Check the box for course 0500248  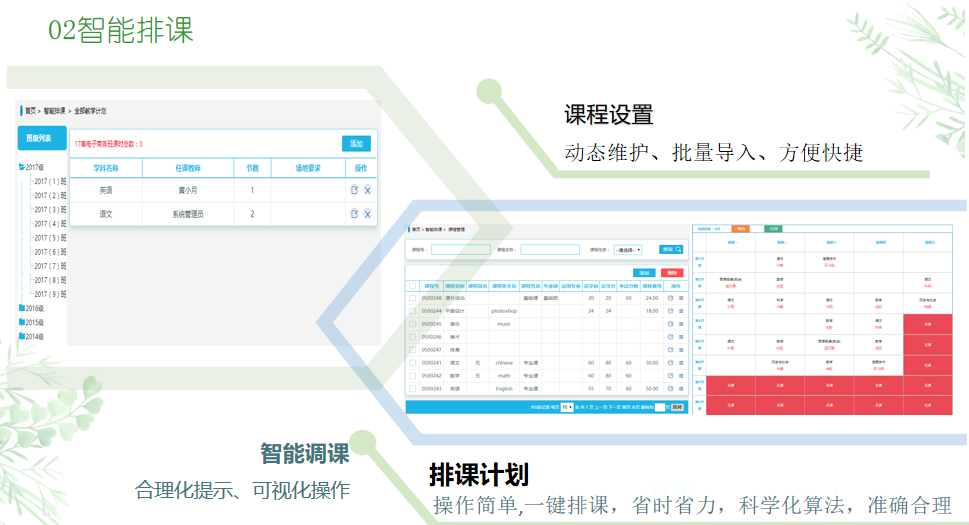412,298
